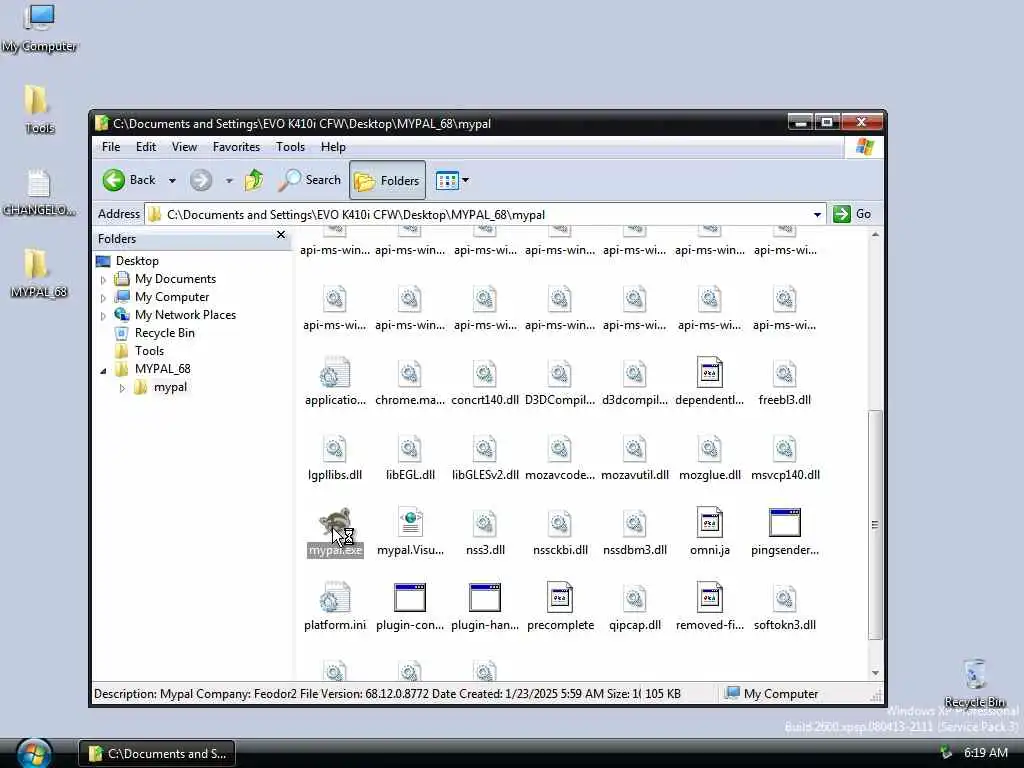The width and height of the screenshot is (1024, 768).
Task: Go up one folder level
Action: click(x=254, y=180)
